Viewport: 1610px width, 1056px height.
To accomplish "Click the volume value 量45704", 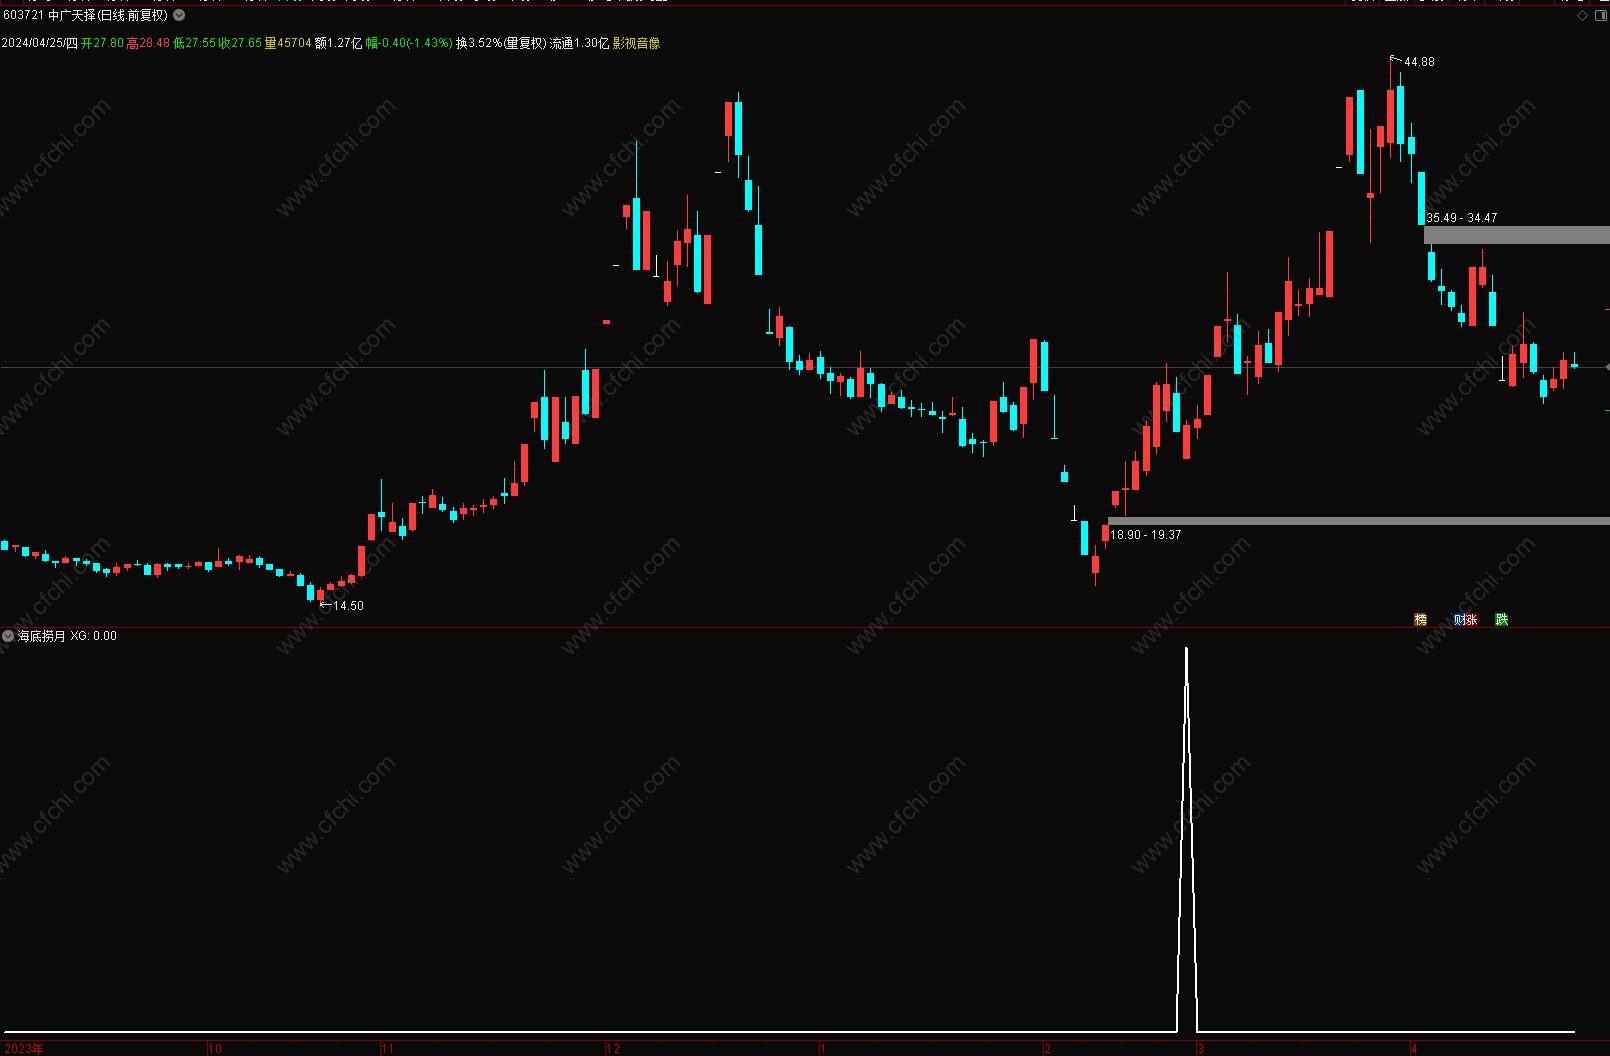I will coord(288,43).
